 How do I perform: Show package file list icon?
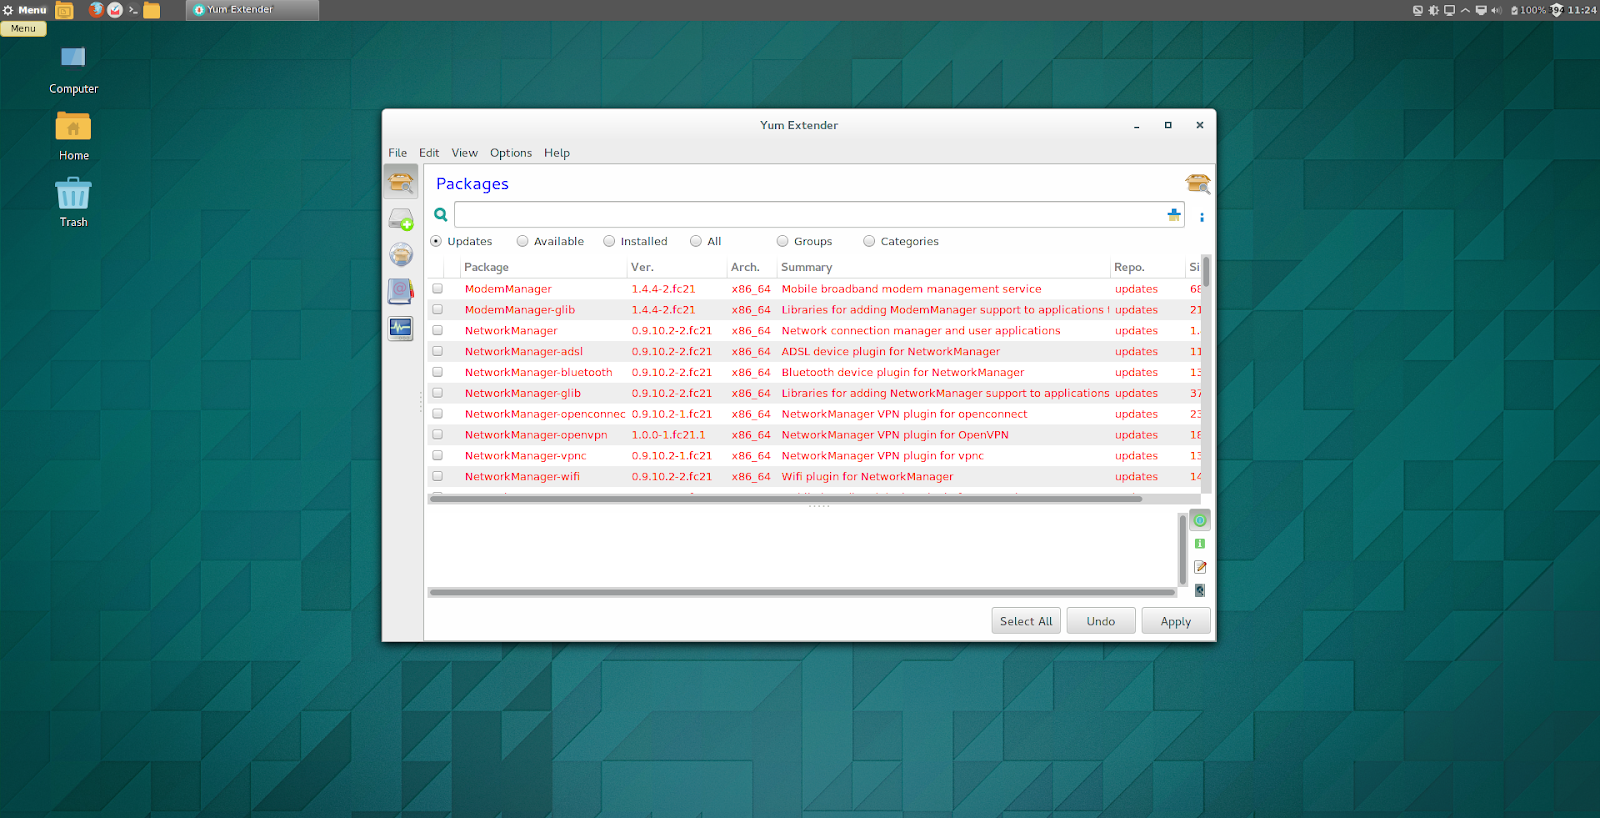pos(1200,590)
